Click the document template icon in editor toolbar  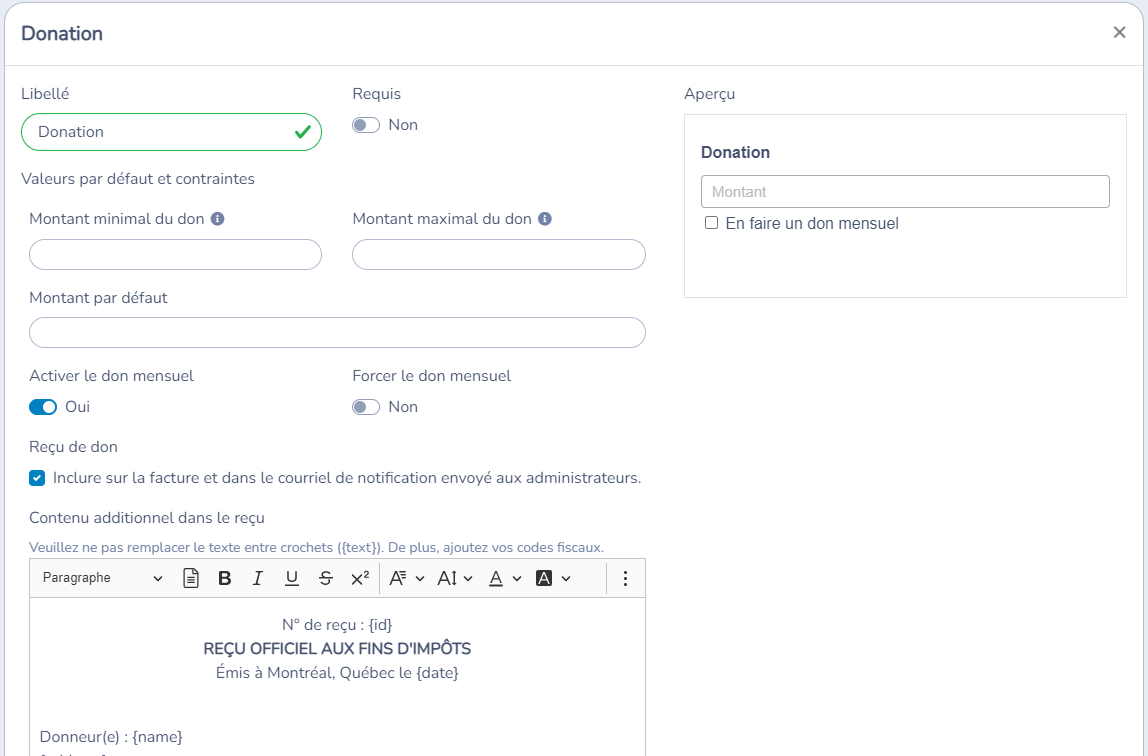click(x=190, y=578)
